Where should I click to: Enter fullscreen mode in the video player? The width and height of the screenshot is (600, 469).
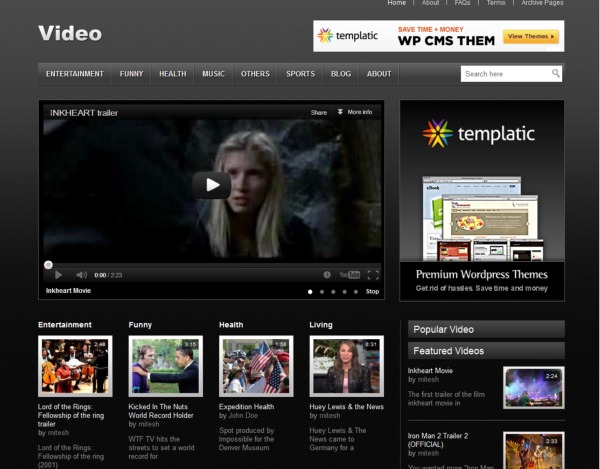click(x=373, y=275)
